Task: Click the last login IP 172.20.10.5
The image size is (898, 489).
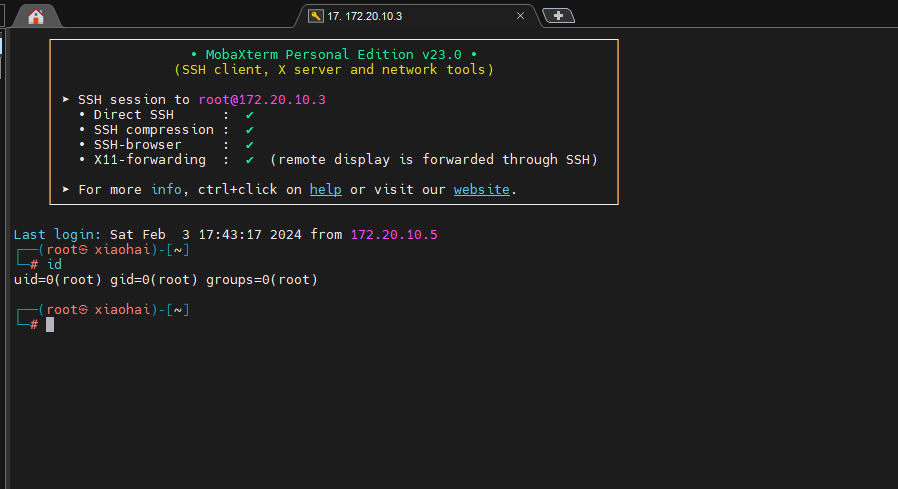Action: click(394, 235)
